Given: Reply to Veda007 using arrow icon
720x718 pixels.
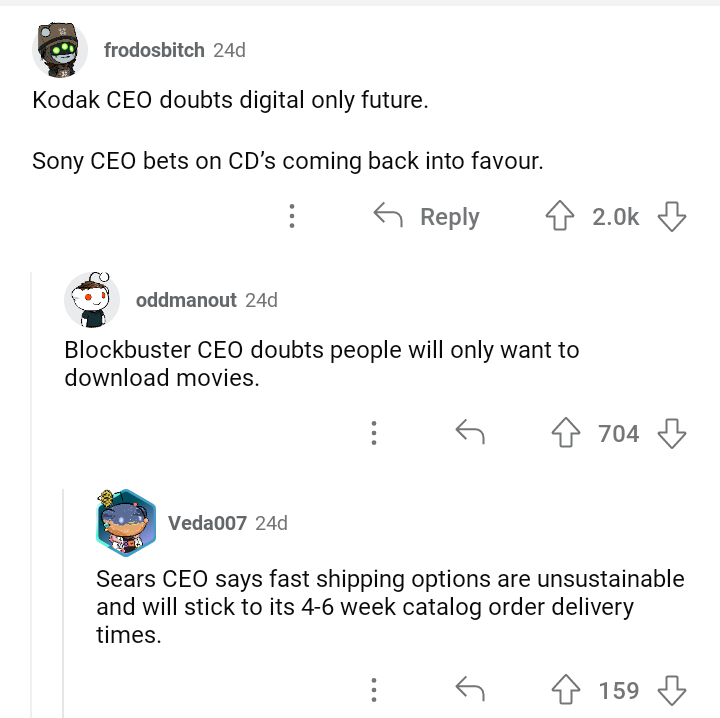Looking at the screenshot, I should pyautogui.click(x=470, y=690).
